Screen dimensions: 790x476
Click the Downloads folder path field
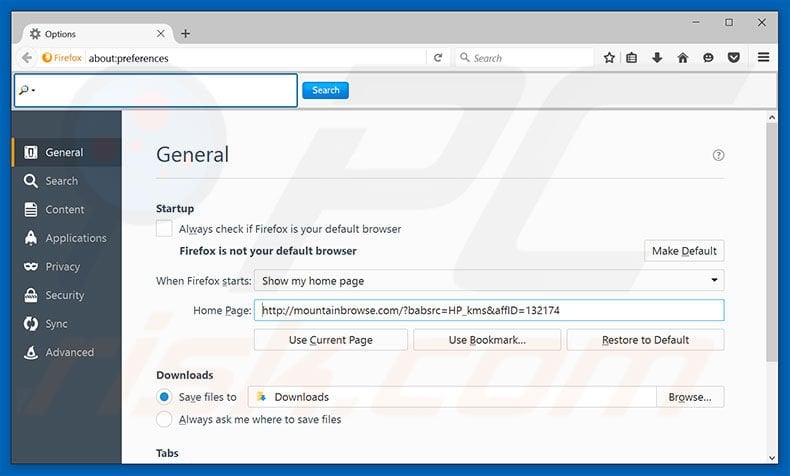[x=452, y=397]
